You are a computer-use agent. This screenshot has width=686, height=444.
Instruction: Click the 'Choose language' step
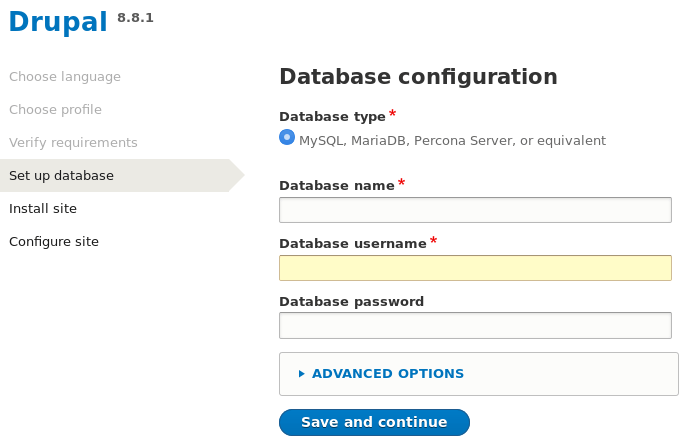65,77
